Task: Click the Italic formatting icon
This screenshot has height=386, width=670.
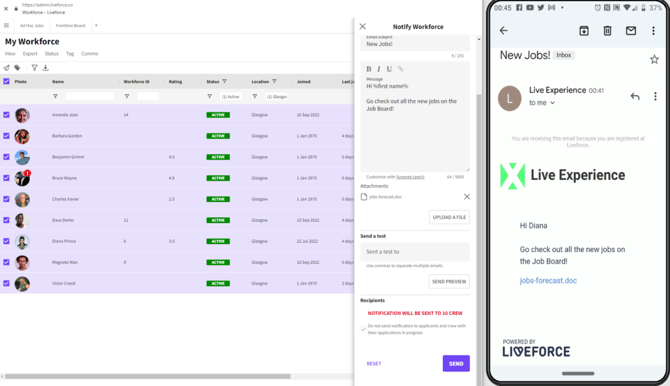Action: coord(379,69)
